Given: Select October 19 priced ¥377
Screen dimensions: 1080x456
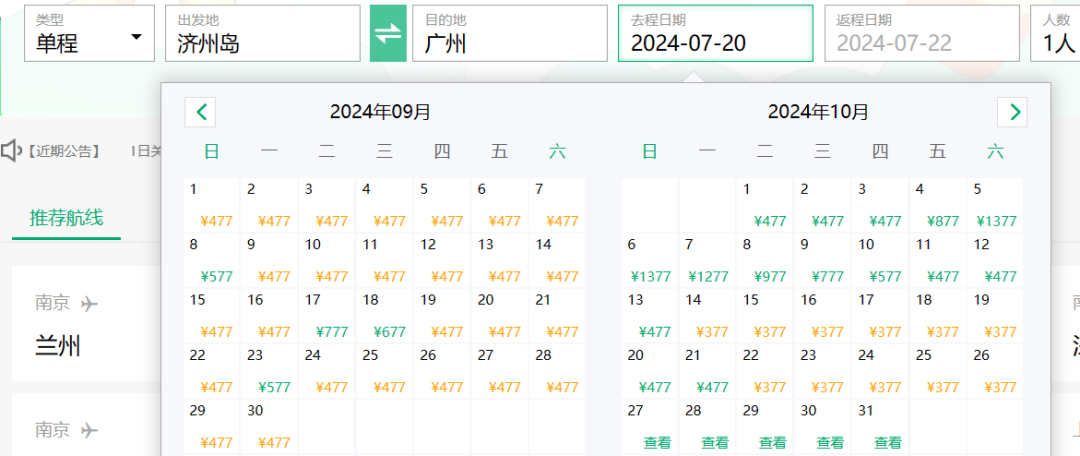Looking at the screenshot, I should 995,316.
